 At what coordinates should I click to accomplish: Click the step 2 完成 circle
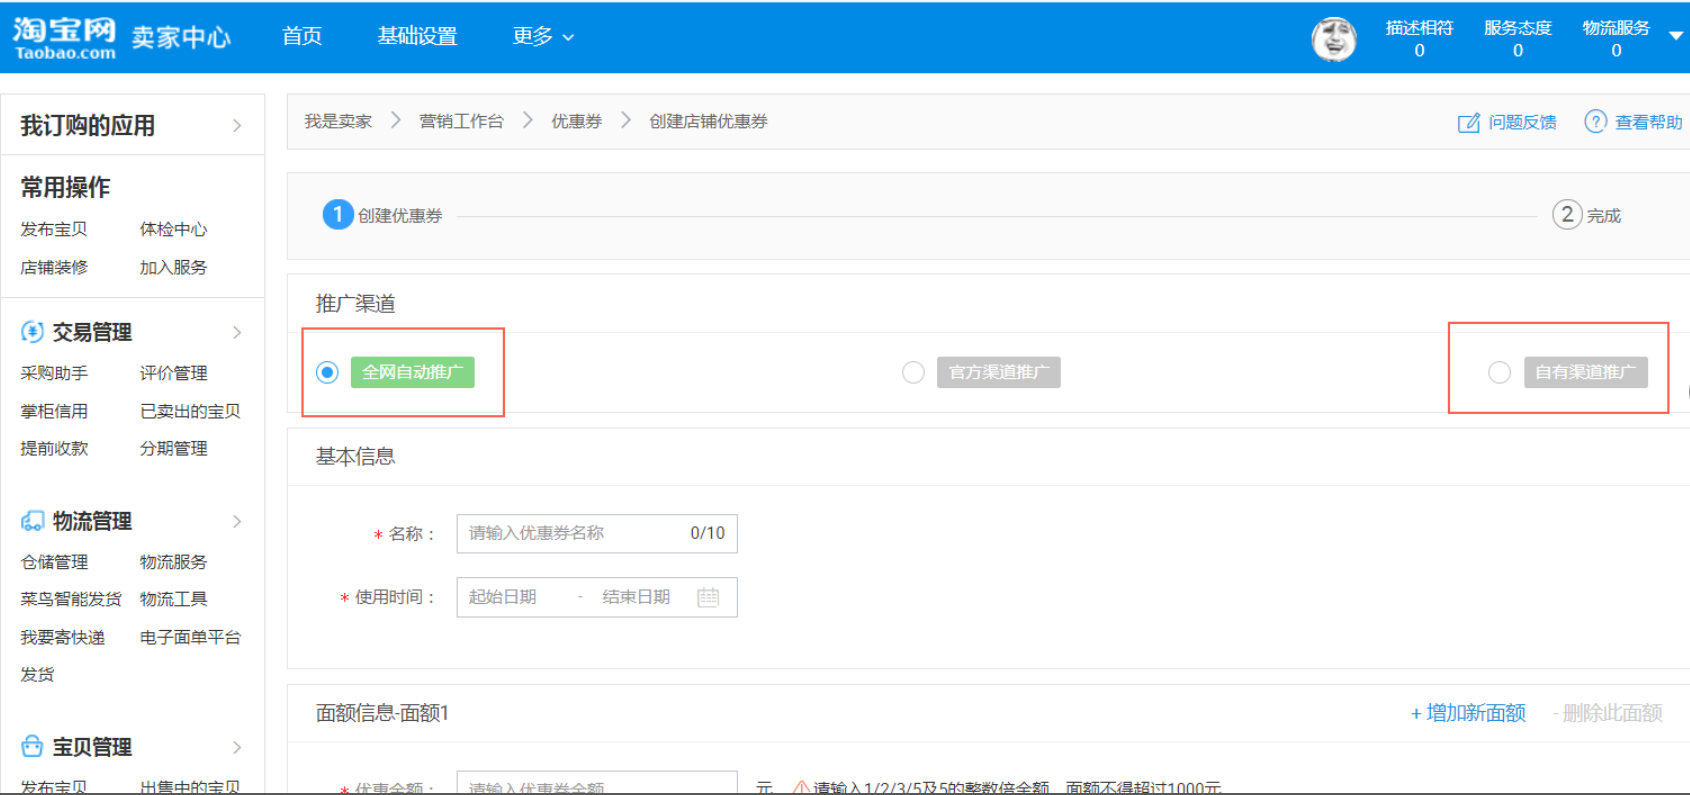pos(1567,214)
